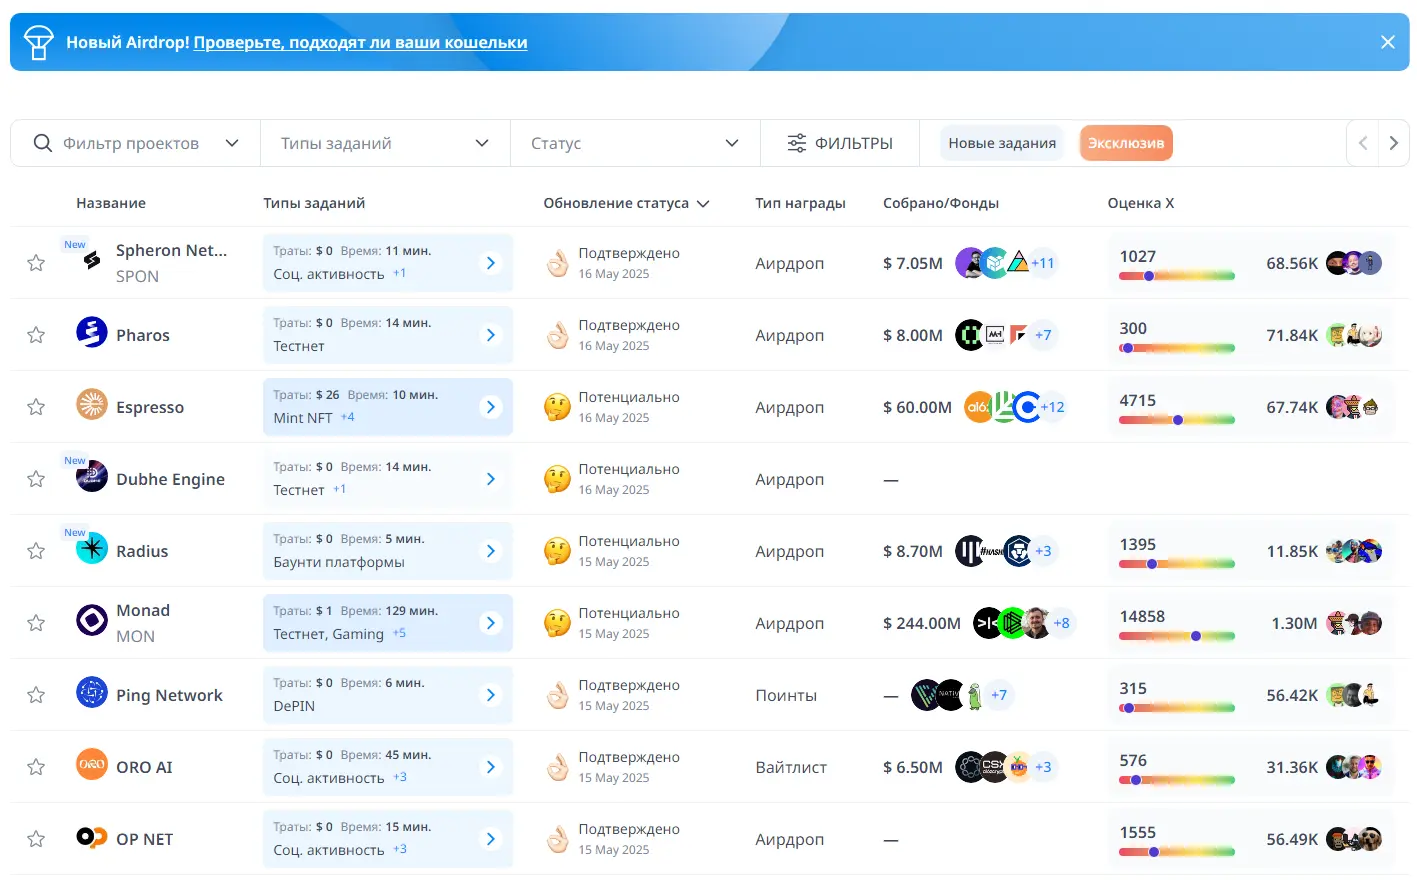Click Spheron's X score bar at 1027
Viewport: 1417px width, 880px height.
[x=1177, y=276]
